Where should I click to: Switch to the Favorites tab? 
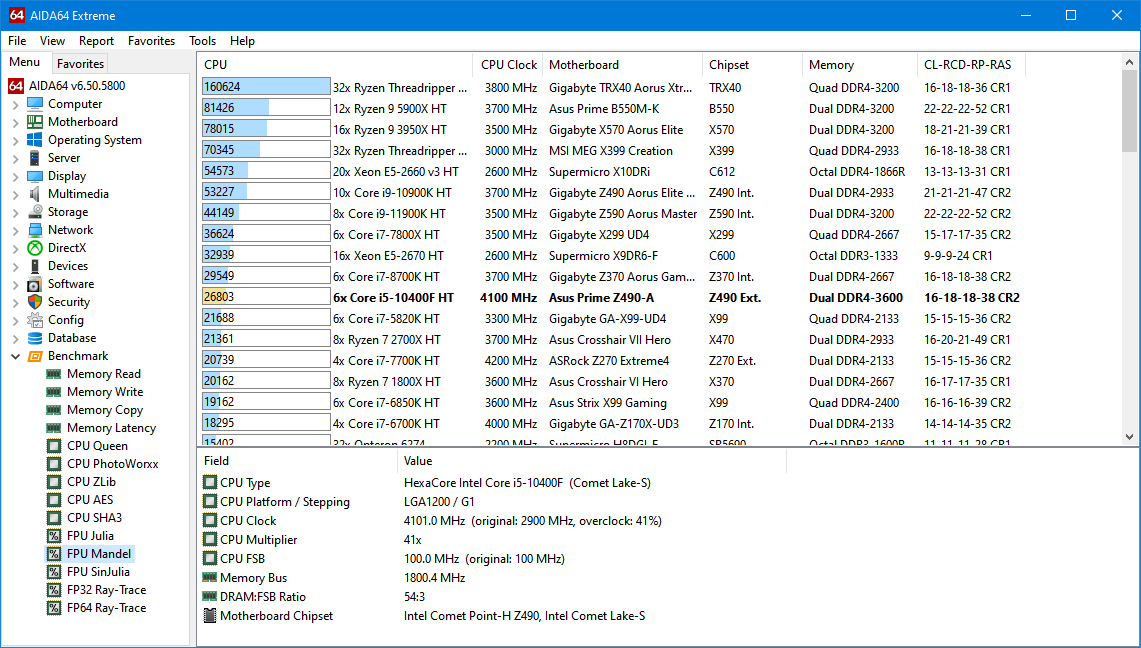[x=80, y=63]
